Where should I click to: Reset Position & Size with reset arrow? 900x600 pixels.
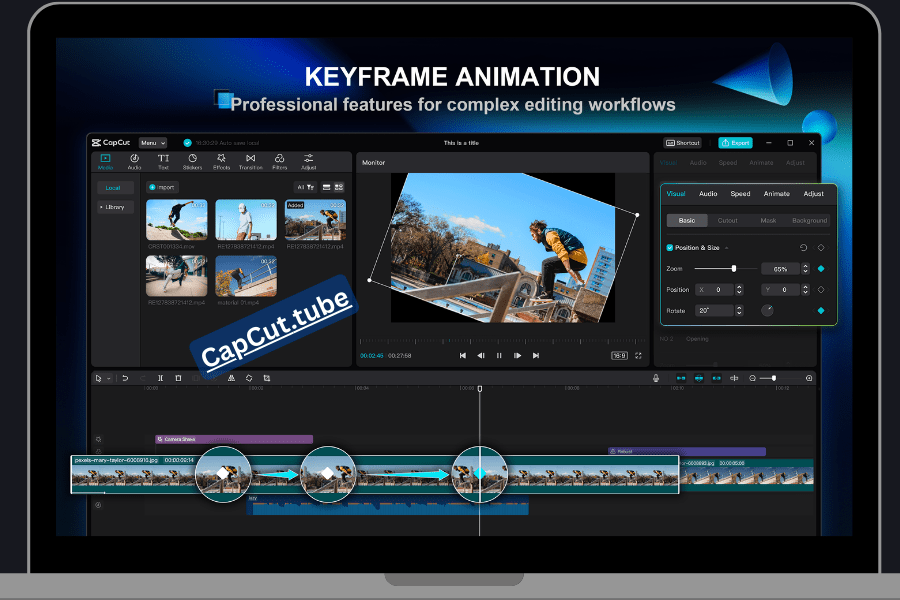tap(804, 247)
